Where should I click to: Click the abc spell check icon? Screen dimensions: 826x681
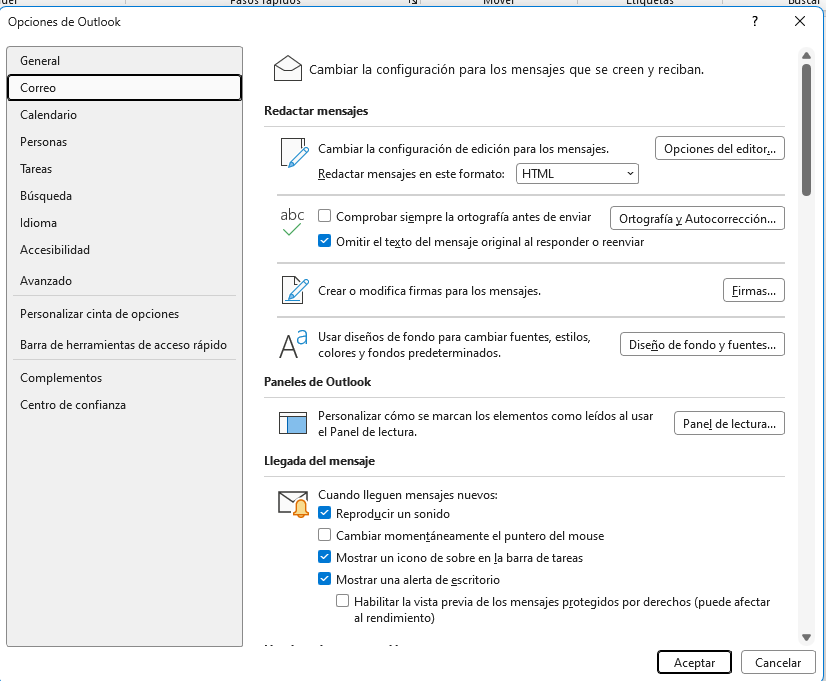292,222
